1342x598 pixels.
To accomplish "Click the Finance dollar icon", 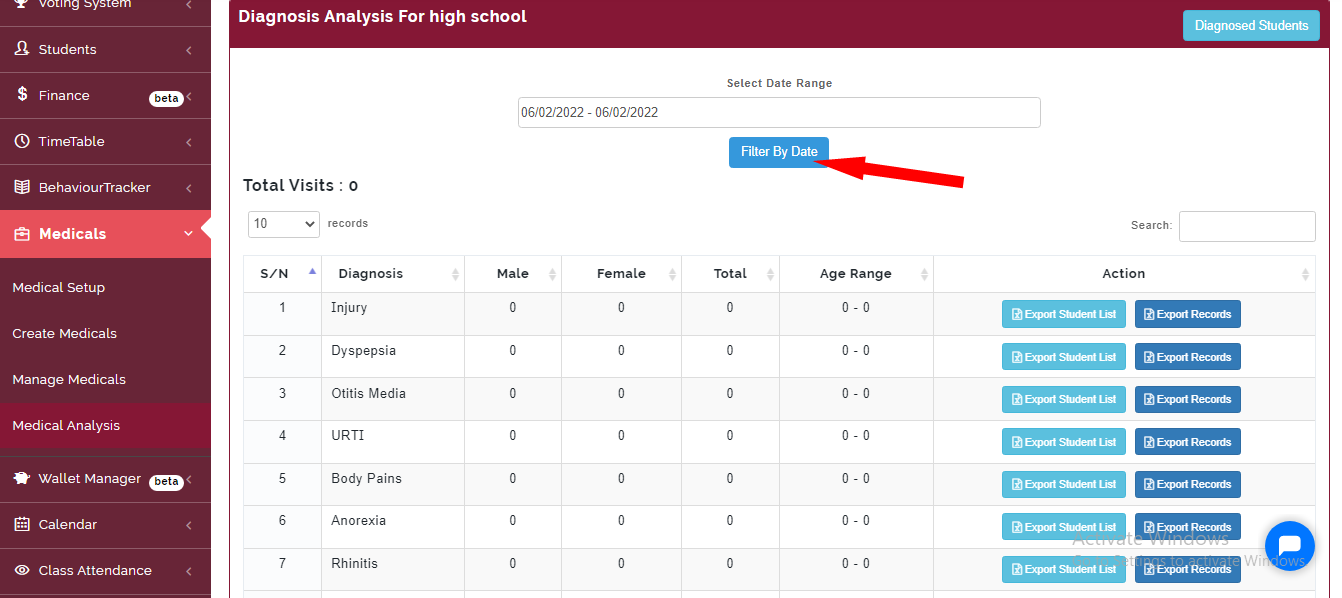I will click(x=22, y=95).
